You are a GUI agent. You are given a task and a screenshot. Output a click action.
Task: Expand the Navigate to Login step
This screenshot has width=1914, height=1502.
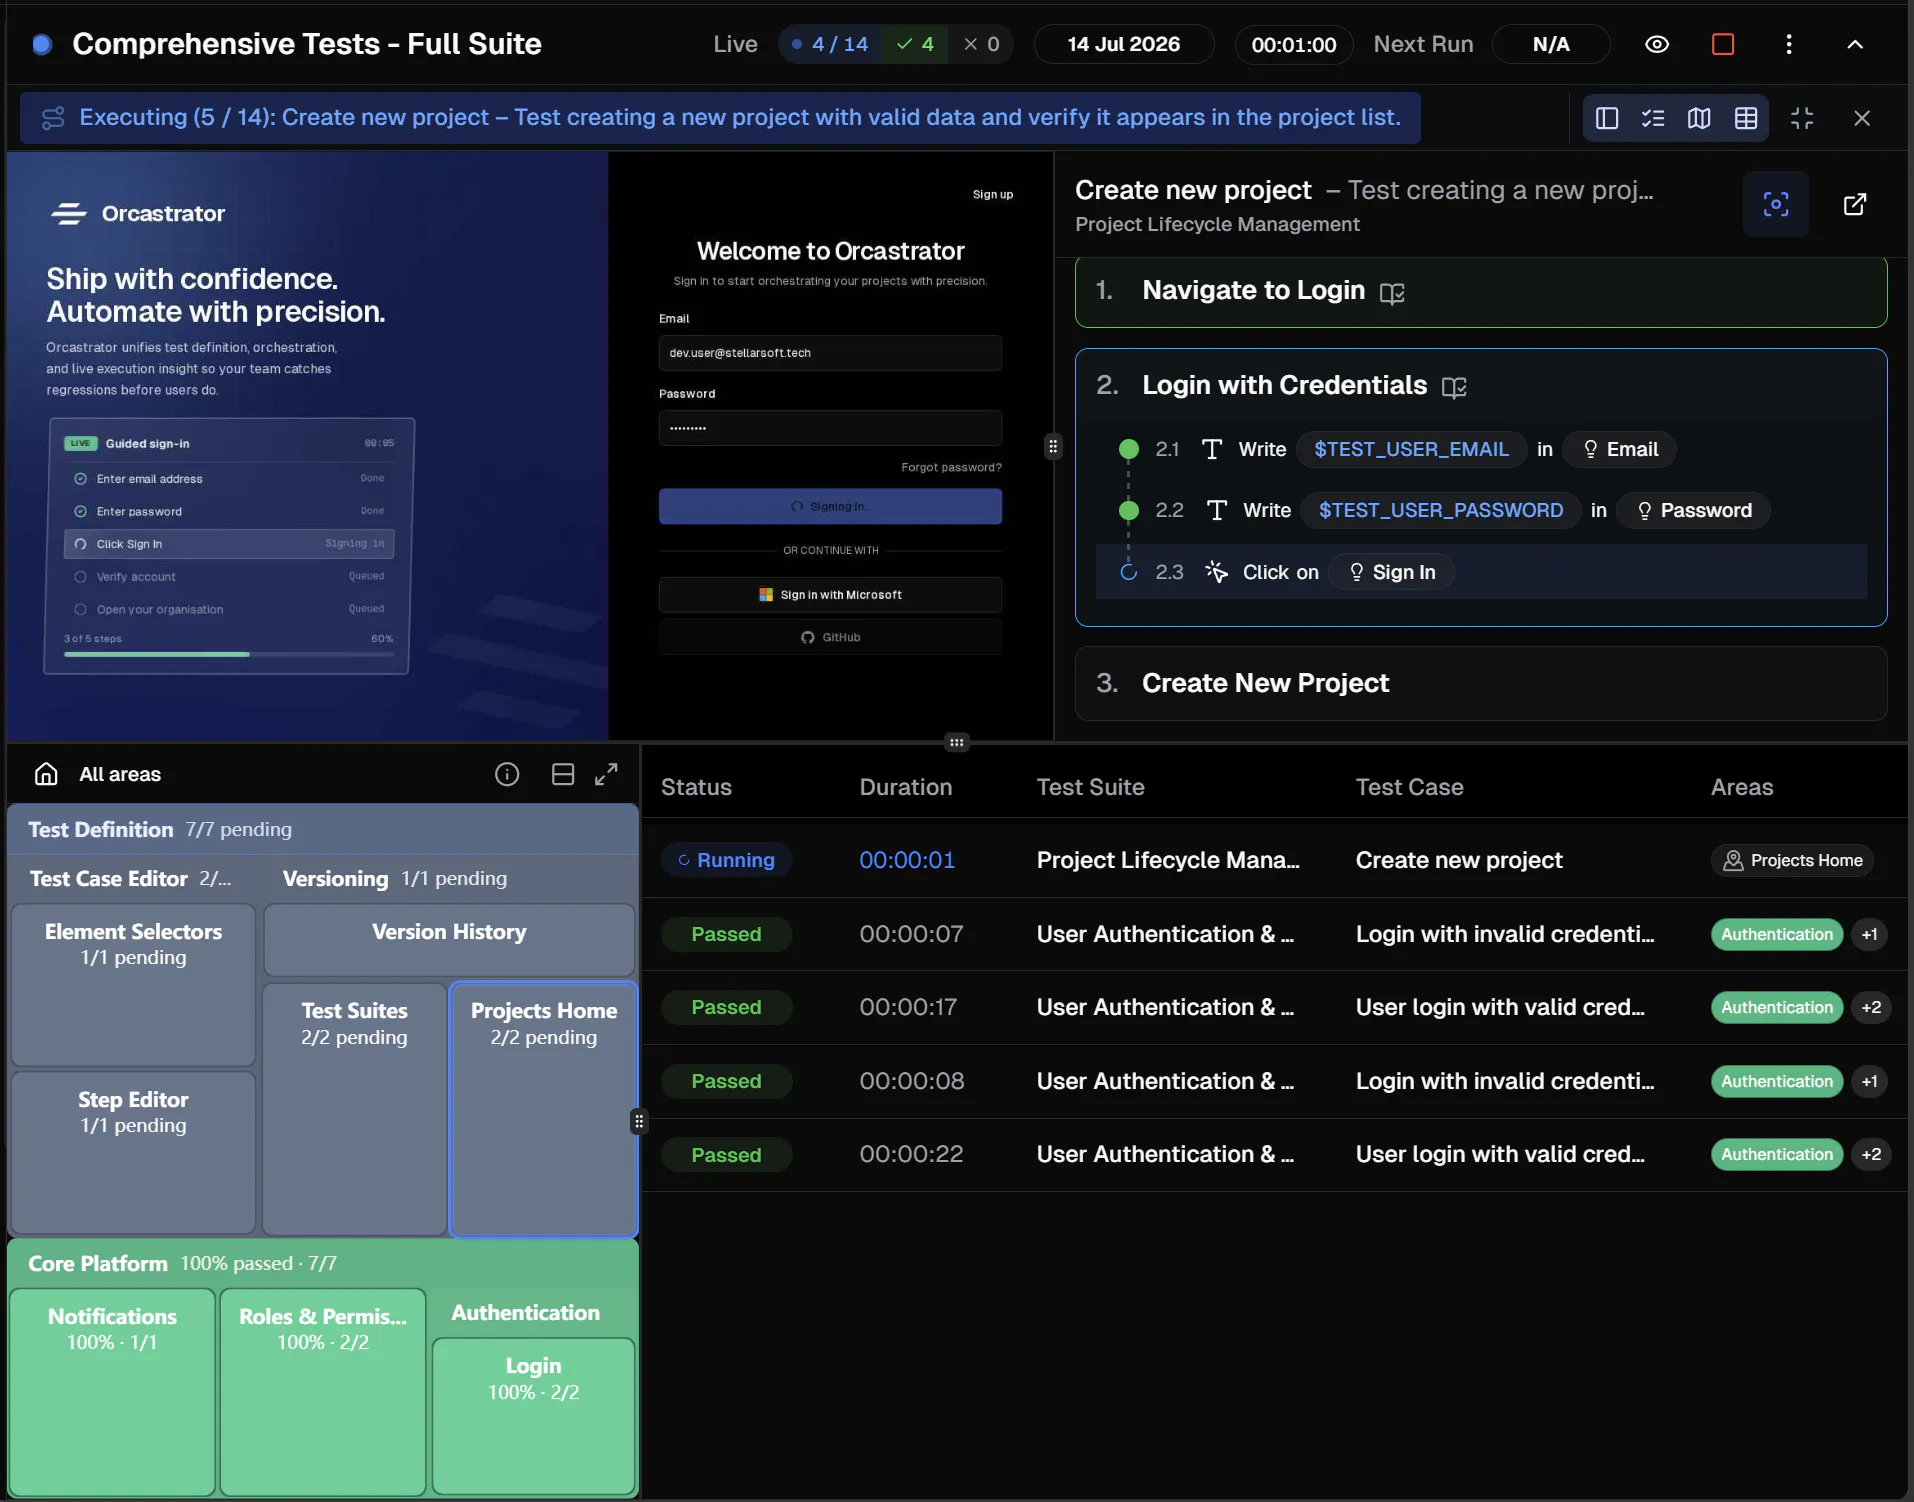tap(1481, 291)
